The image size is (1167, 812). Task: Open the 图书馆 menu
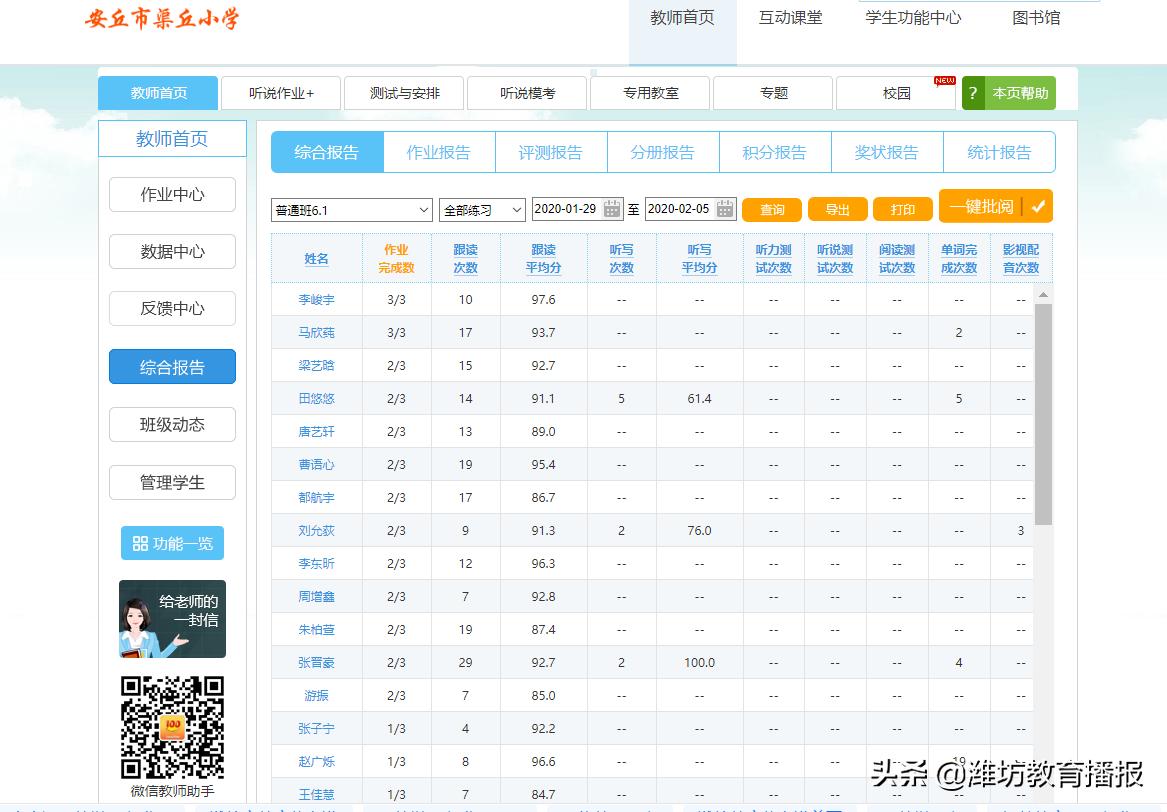1037,17
